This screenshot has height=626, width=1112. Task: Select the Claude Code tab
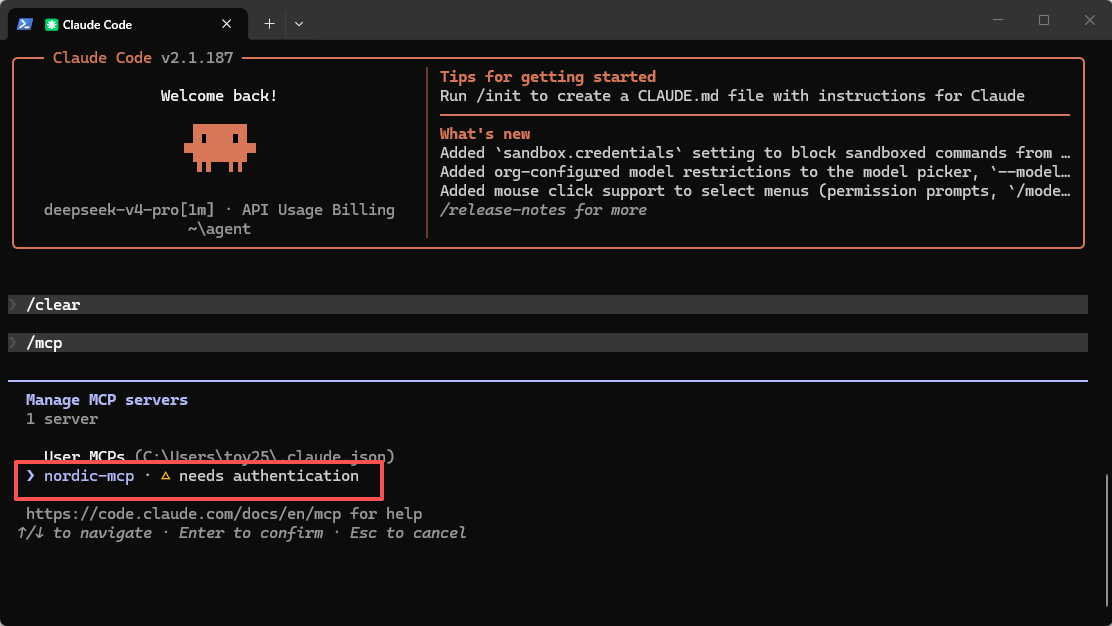(x=128, y=24)
